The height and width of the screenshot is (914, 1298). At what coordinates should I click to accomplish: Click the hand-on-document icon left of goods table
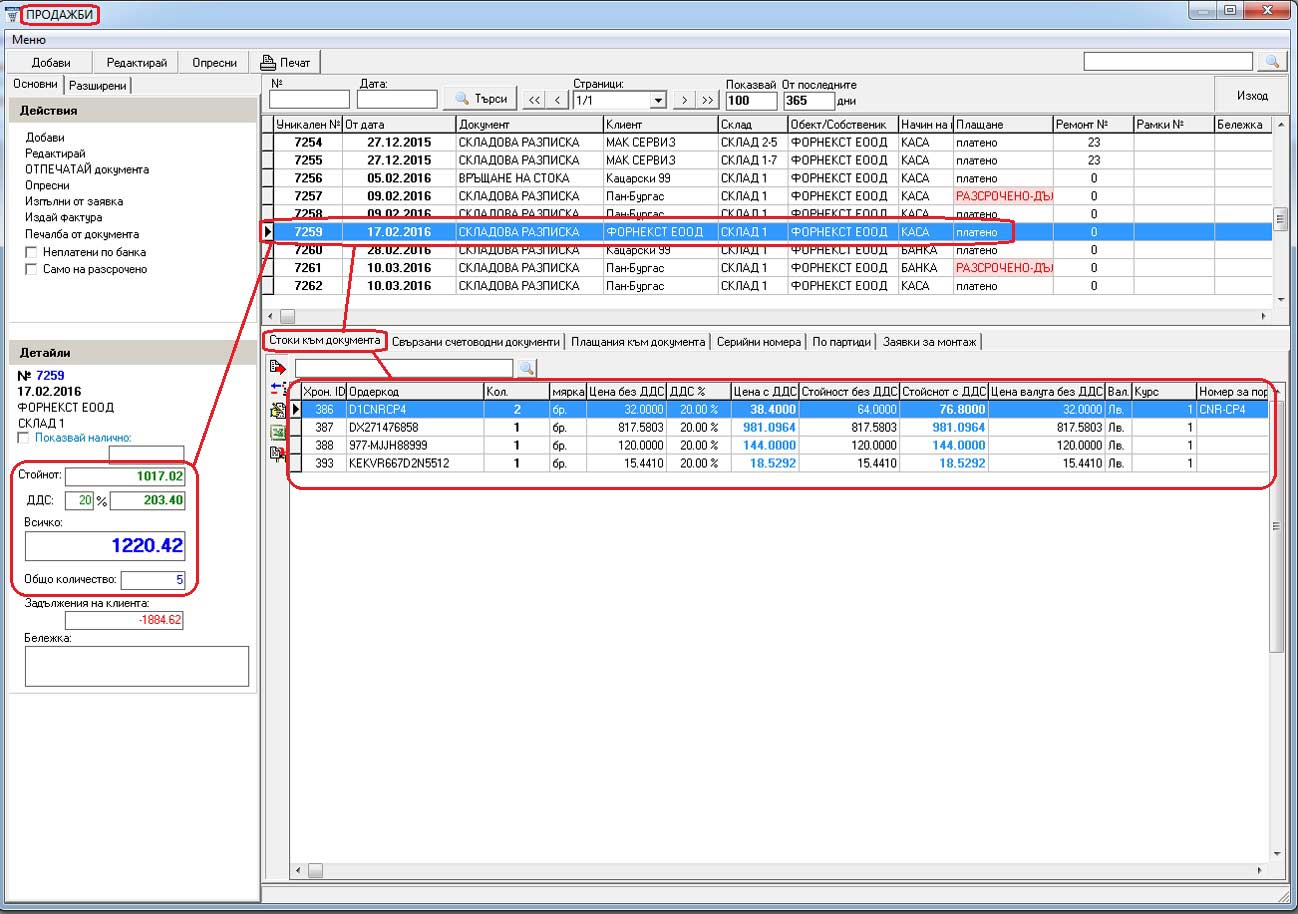277,410
